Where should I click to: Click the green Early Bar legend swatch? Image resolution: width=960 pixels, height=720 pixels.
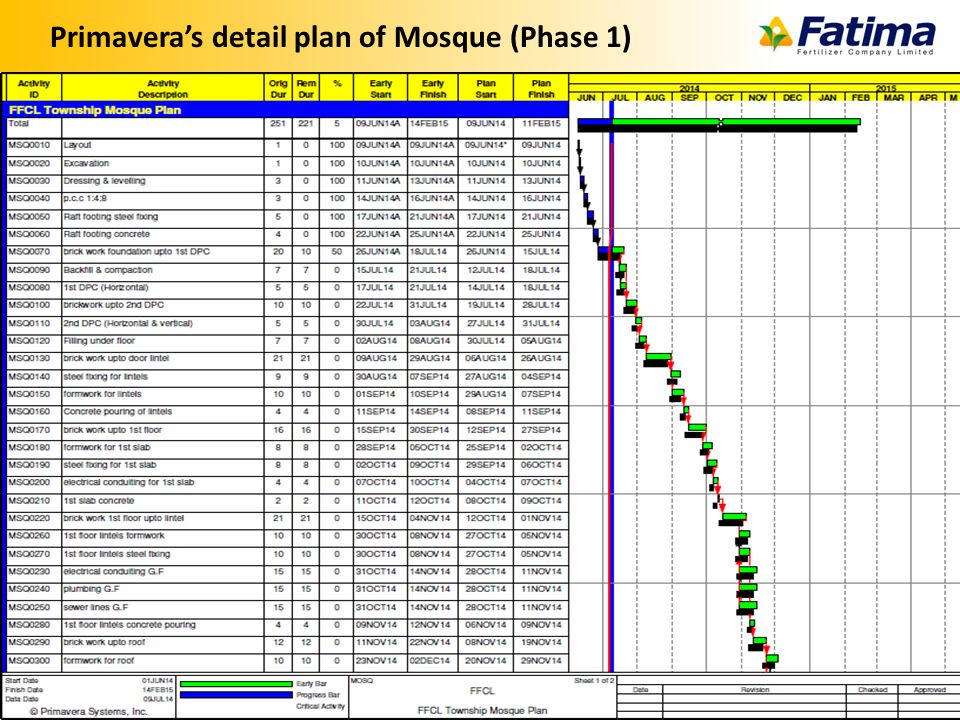[236, 684]
